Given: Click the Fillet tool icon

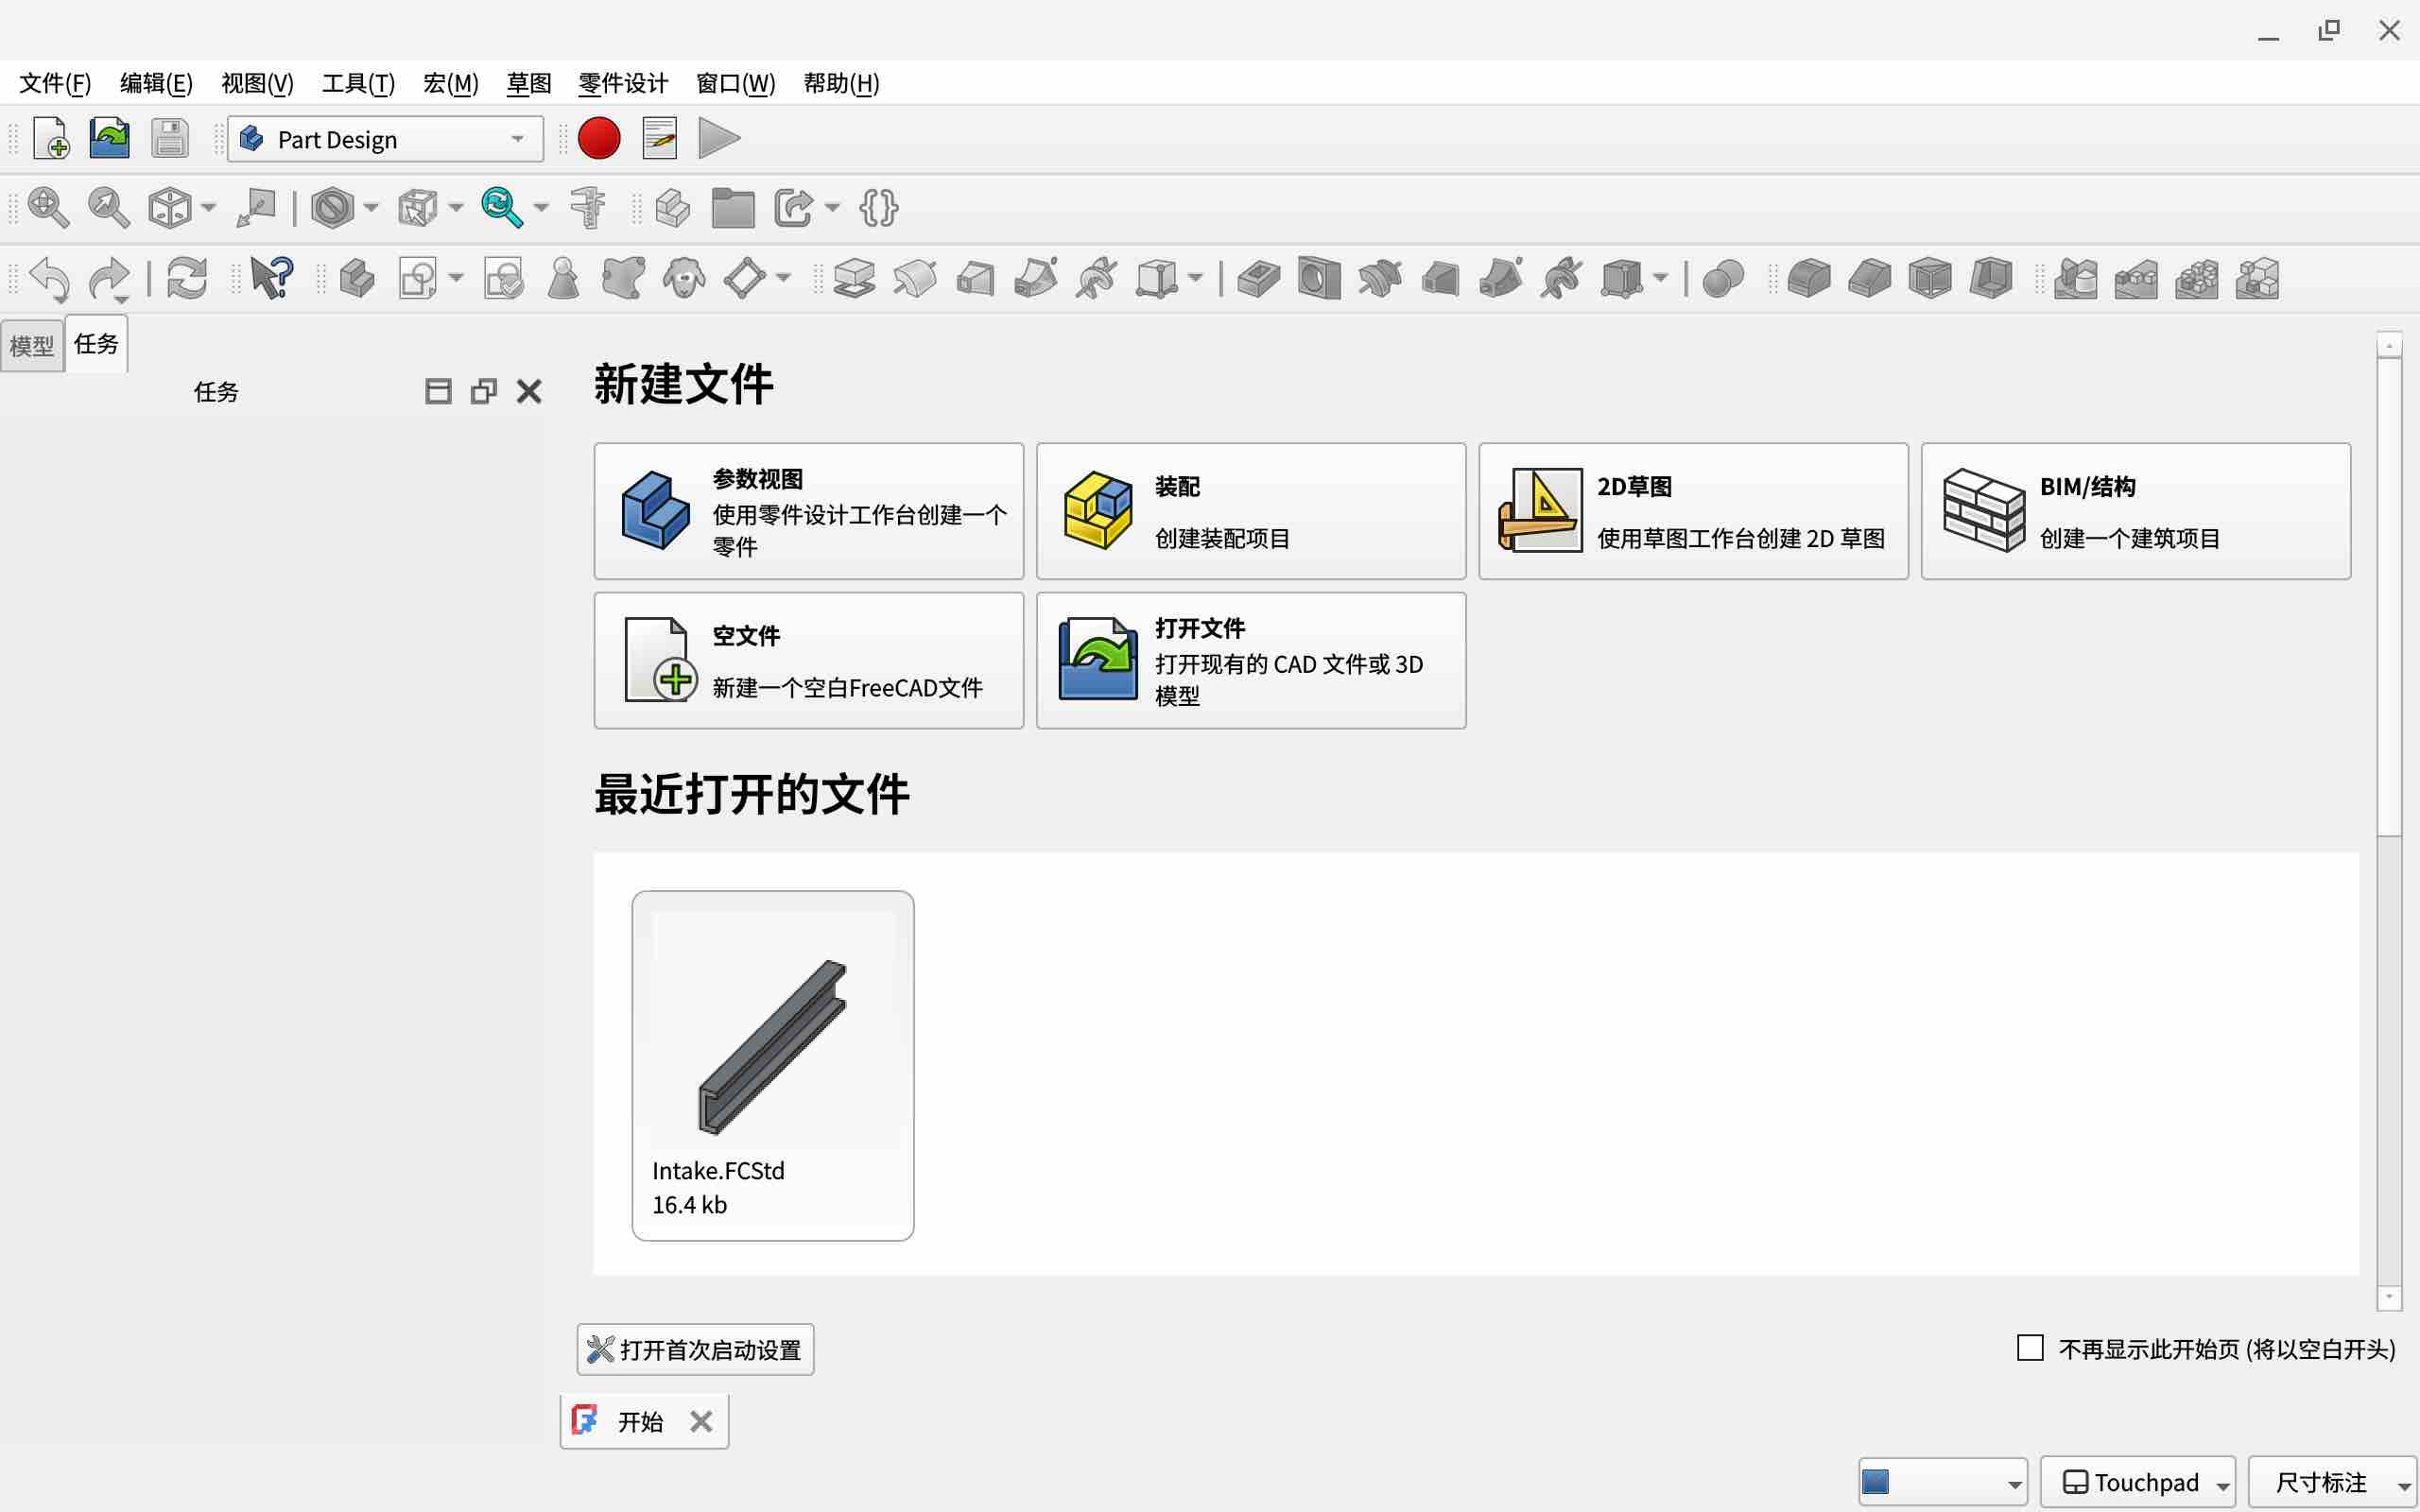Looking at the screenshot, I should coord(1808,278).
